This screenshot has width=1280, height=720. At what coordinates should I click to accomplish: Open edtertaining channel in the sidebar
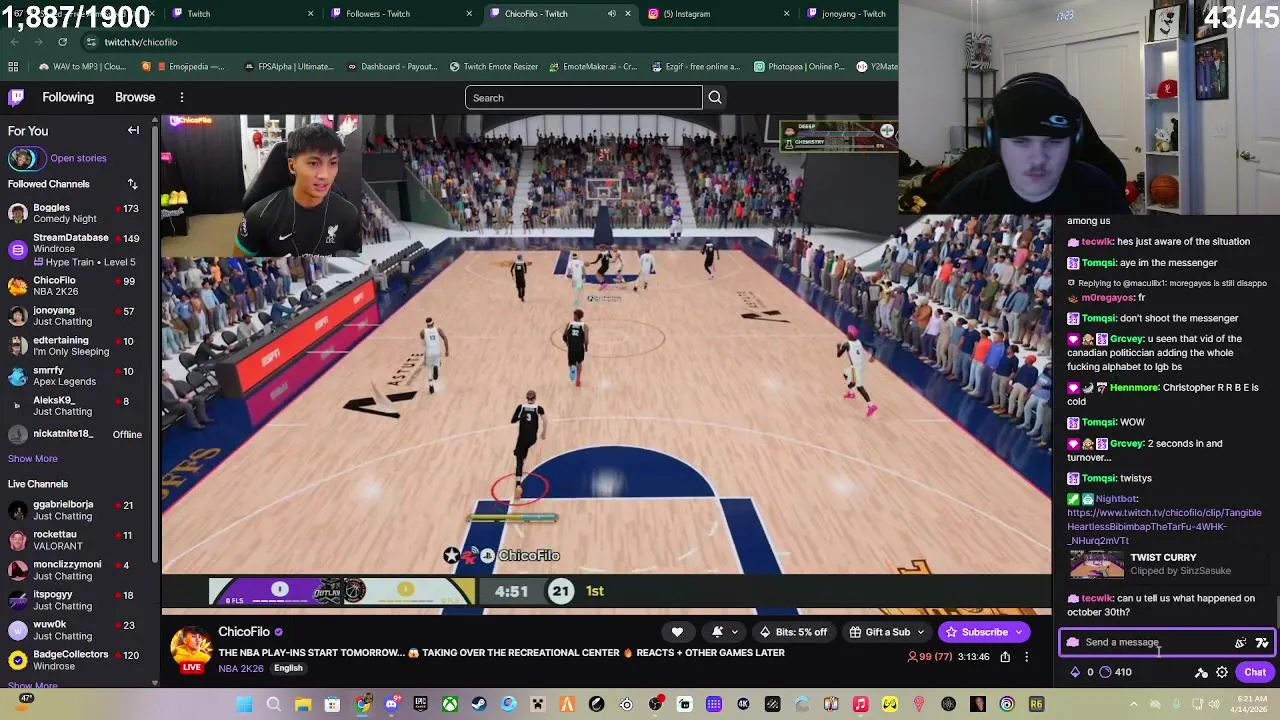tap(75, 346)
